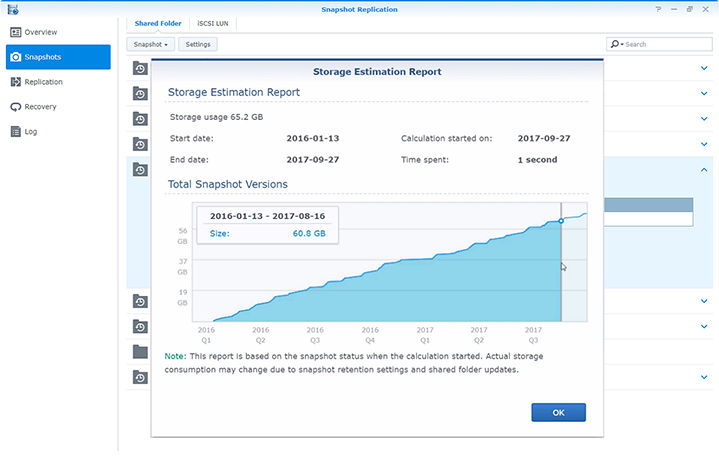Image resolution: width=719 pixels, height=460 pixels.
Task: Click the Log icon in the sidebar
Action: pos(16,131)
